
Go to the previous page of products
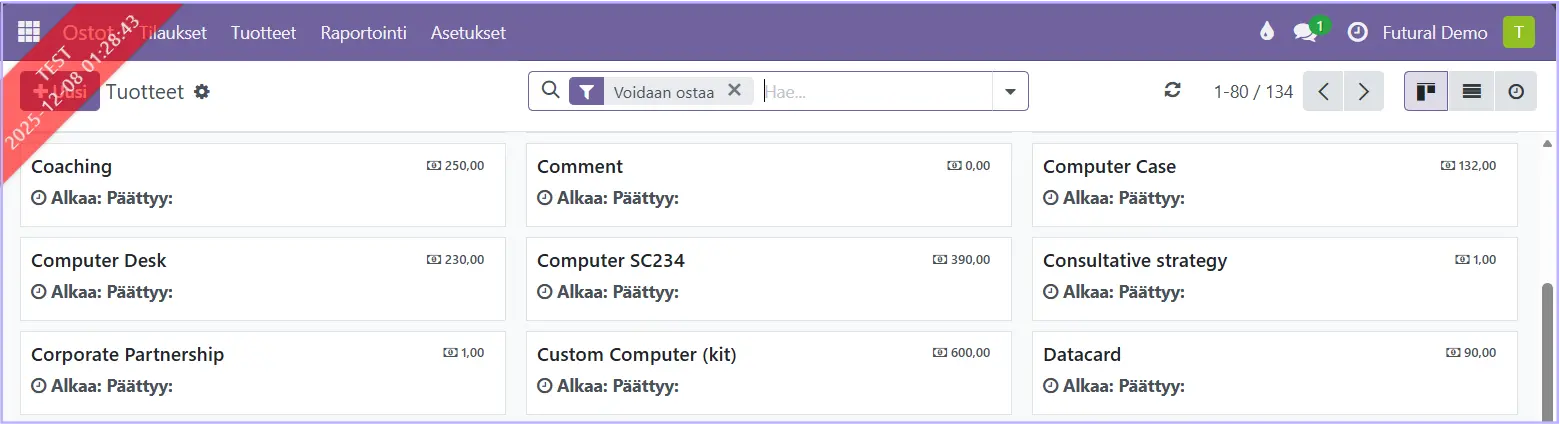[x=1323, y=91]
